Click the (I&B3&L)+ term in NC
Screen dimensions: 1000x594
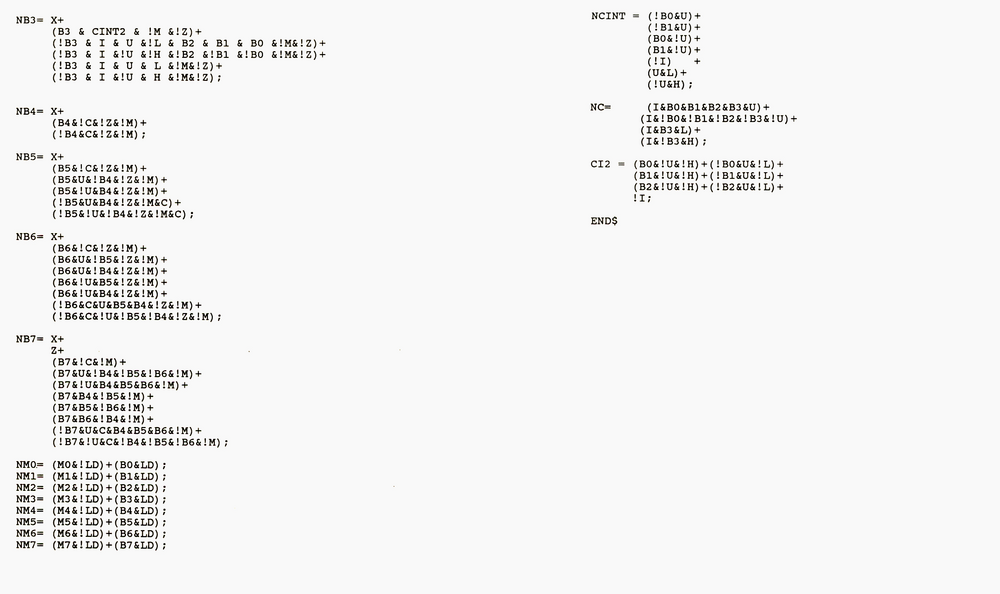[671, 130]
